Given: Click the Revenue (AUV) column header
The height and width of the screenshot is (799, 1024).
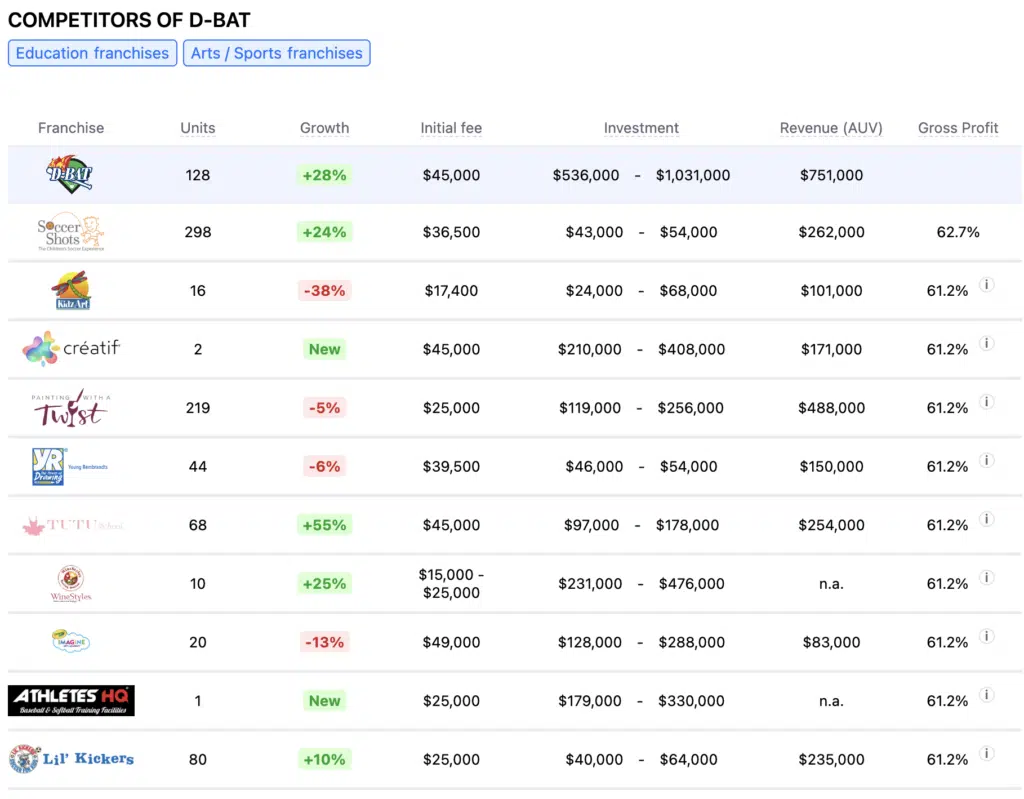Looking at the screenshot, I should coord(831,128).
